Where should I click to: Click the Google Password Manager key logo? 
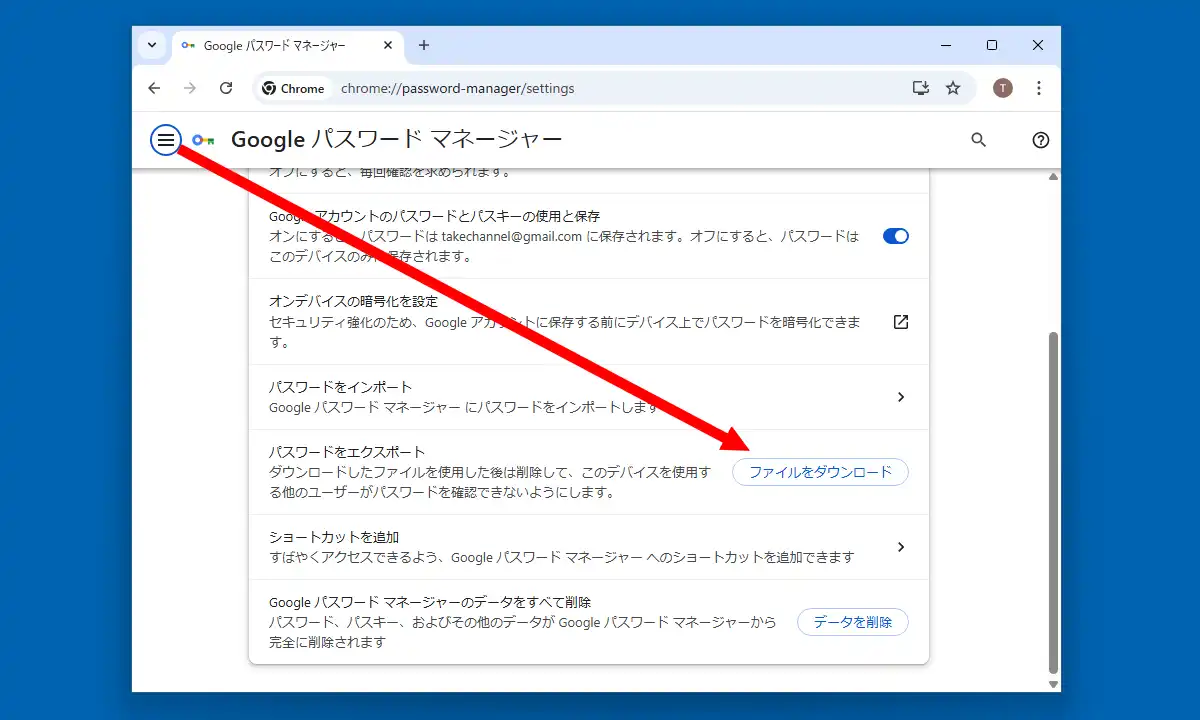coord(204,140)
